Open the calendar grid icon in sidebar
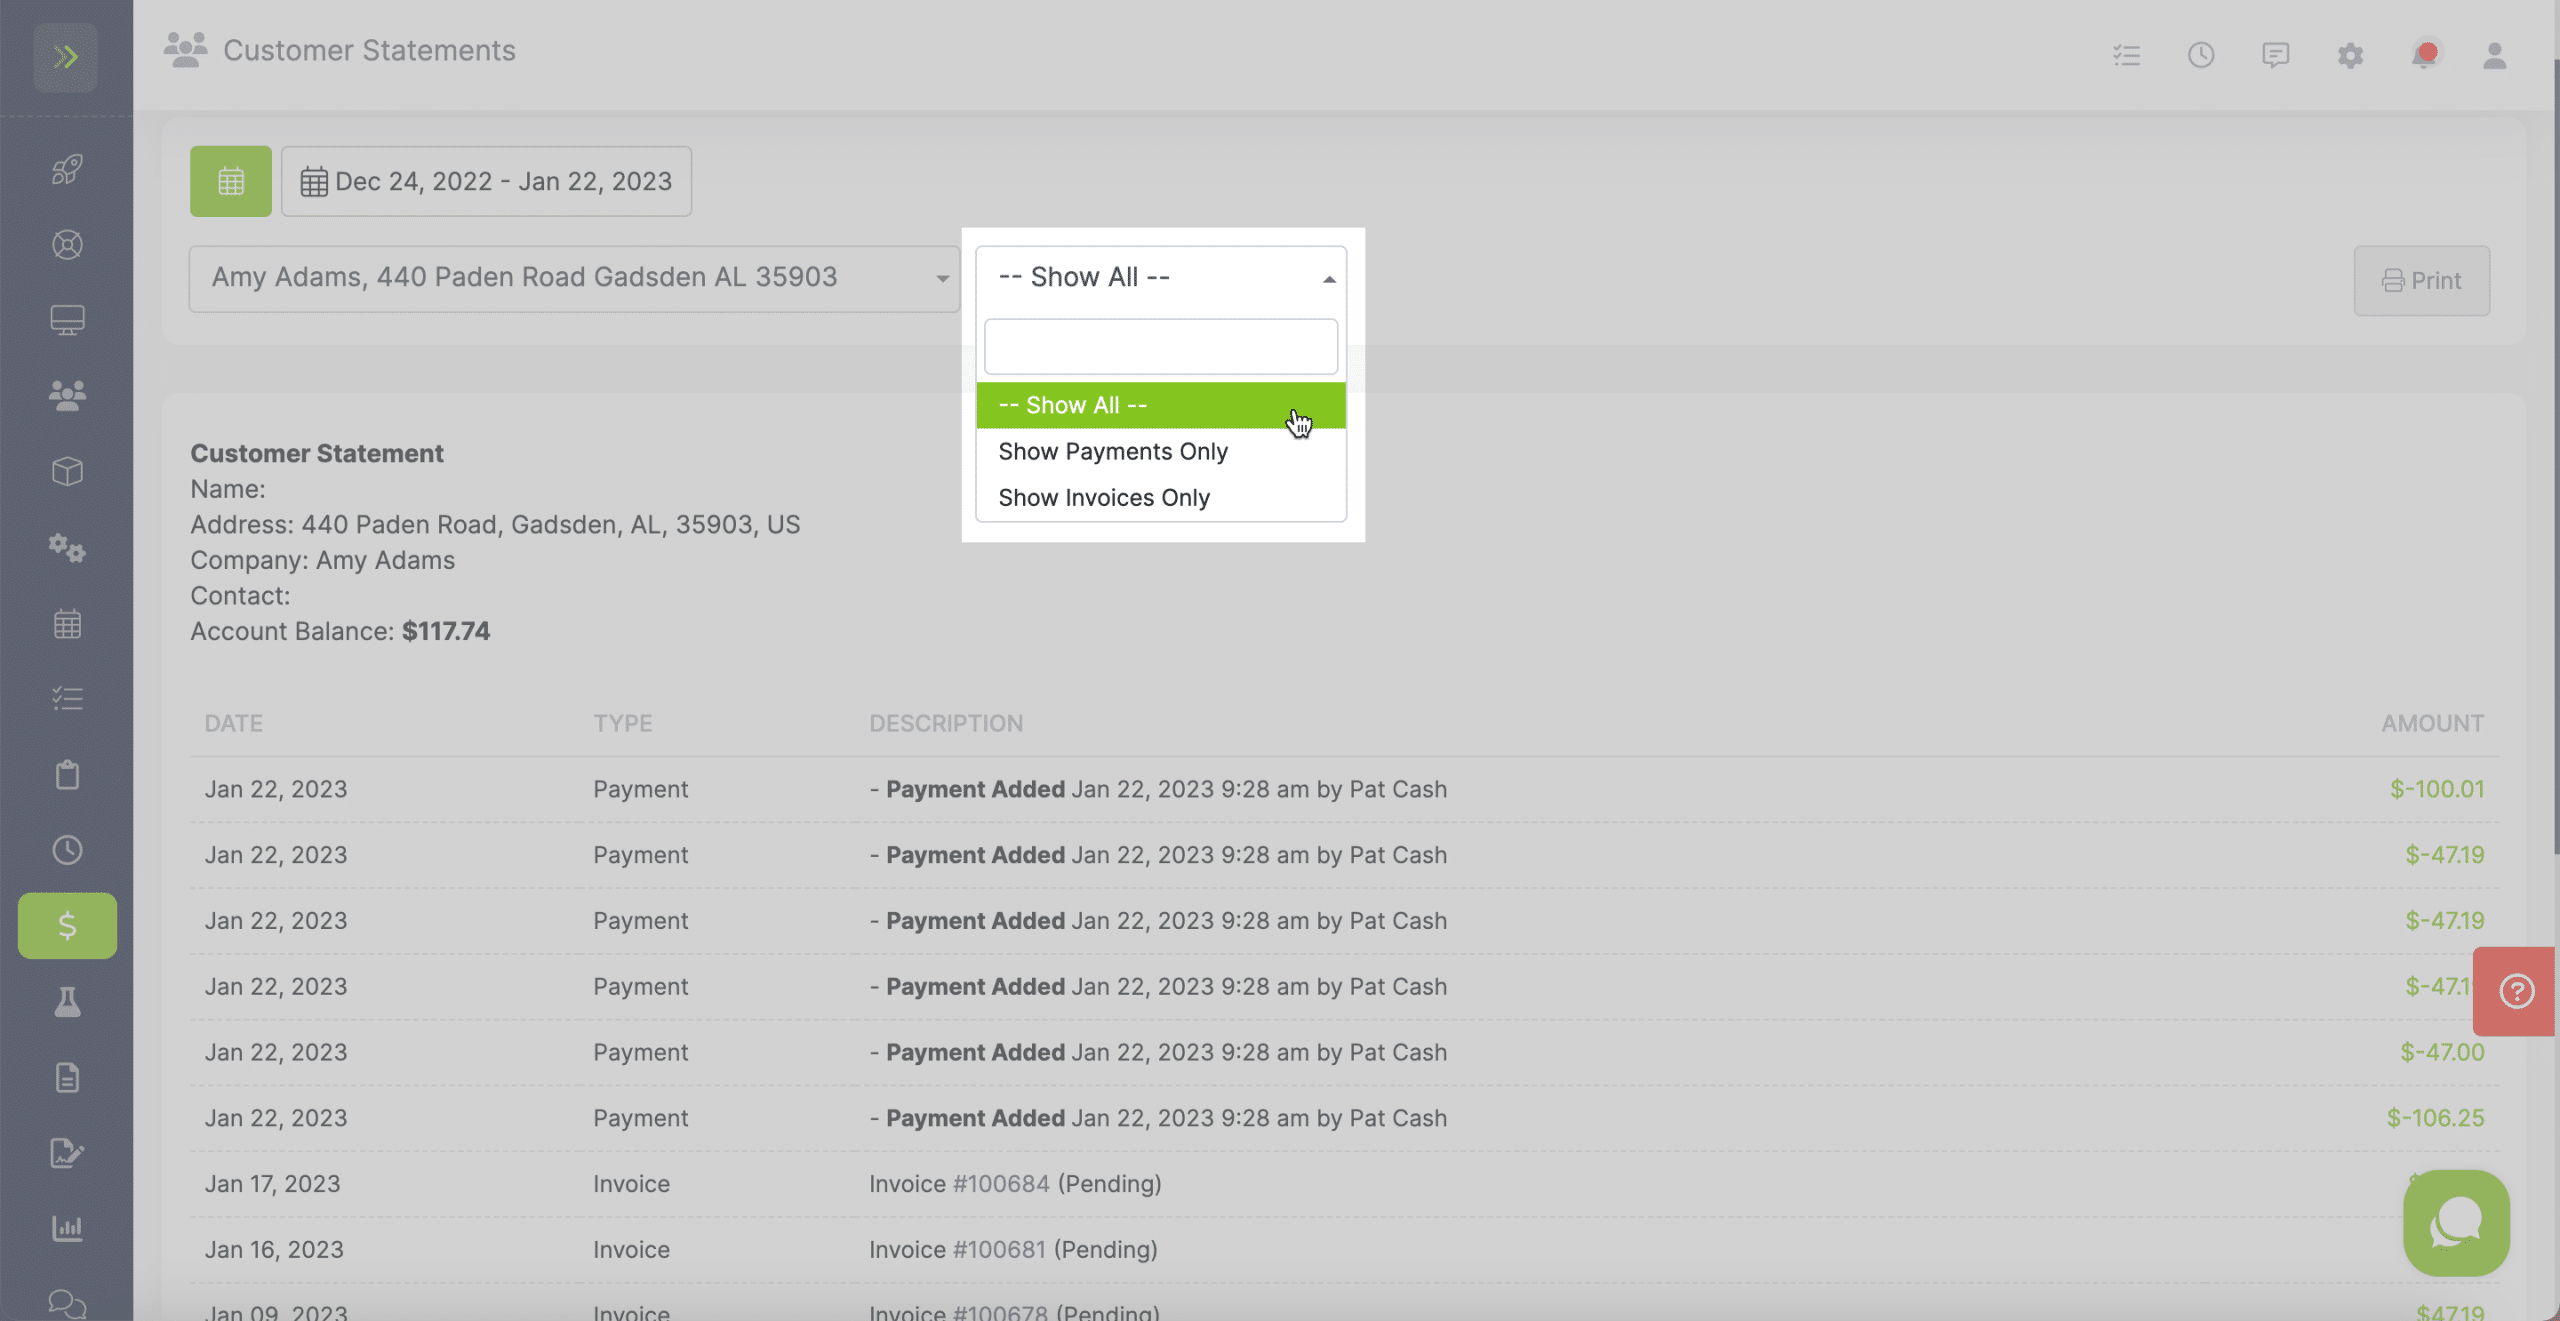 coord(67,624)
